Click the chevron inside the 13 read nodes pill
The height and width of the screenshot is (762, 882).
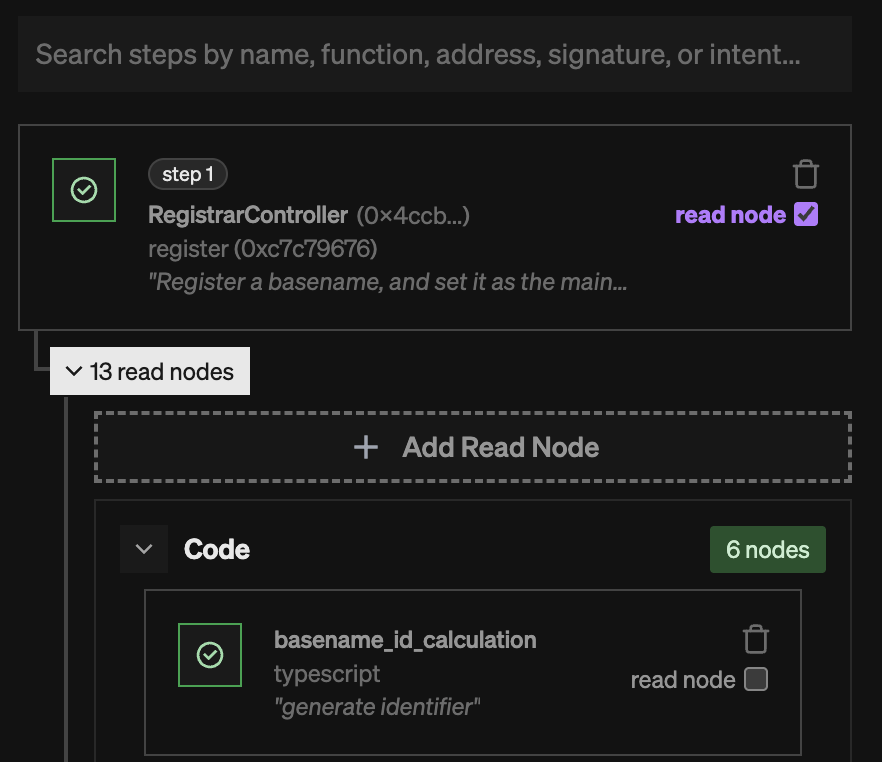73,371
